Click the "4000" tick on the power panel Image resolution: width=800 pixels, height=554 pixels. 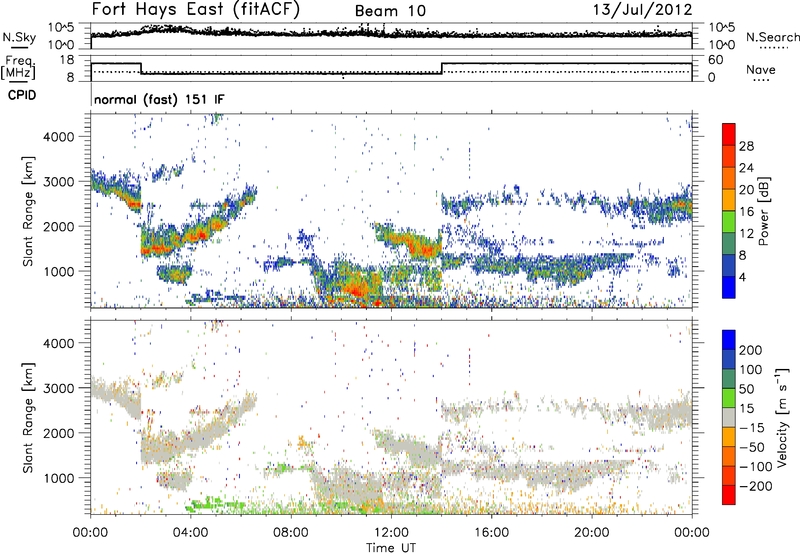click(x=58, y=137)
